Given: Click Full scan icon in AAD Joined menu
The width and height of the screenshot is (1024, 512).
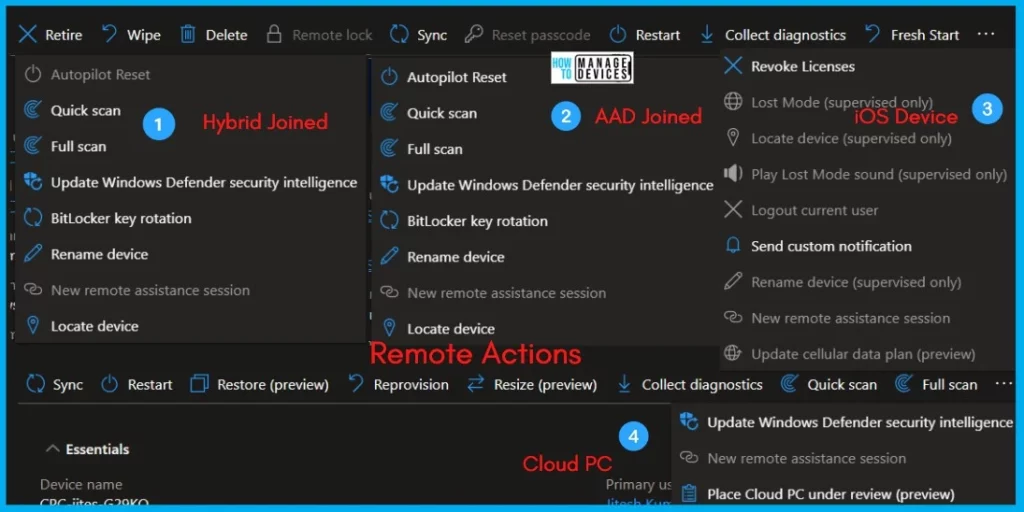Looking at the screenshot, I should point(389,149).
